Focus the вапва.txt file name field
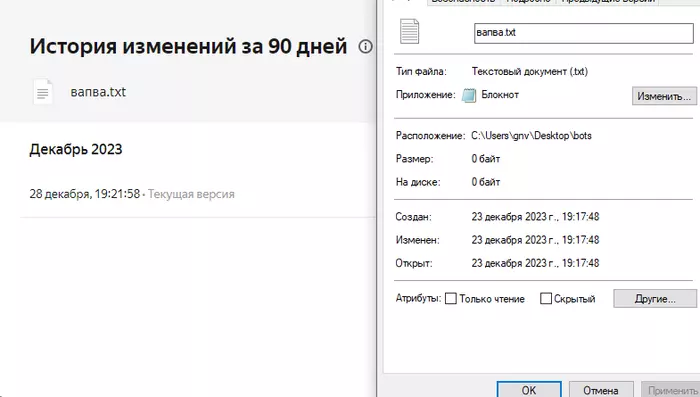The image size is (700, 397). [583, 33]
